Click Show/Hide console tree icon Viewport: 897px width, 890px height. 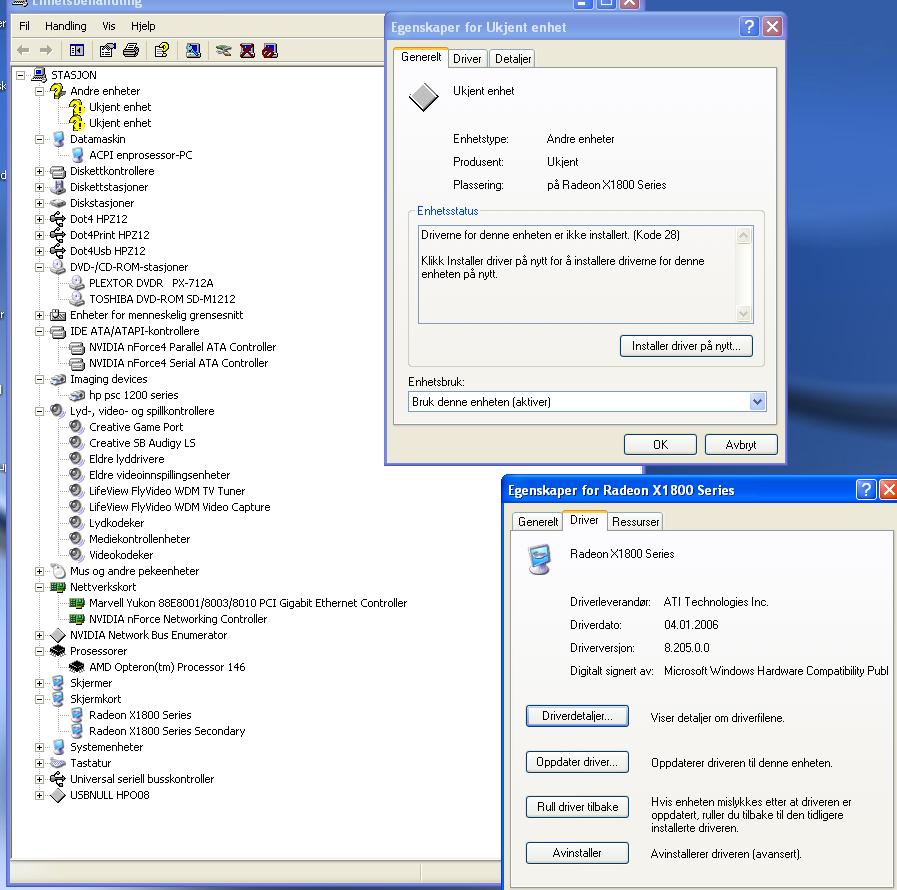point(77,50)
